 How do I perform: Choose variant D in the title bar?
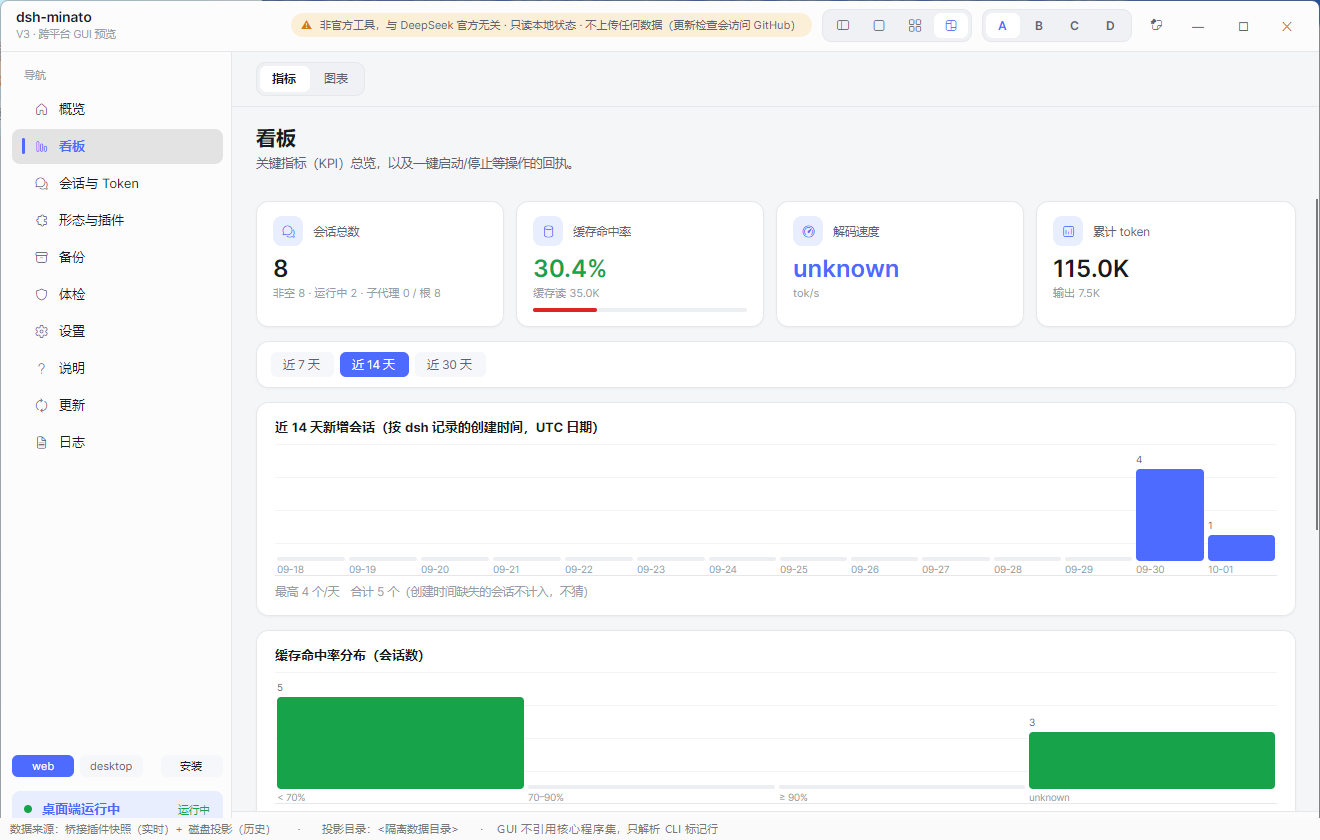pos(1110,26)
